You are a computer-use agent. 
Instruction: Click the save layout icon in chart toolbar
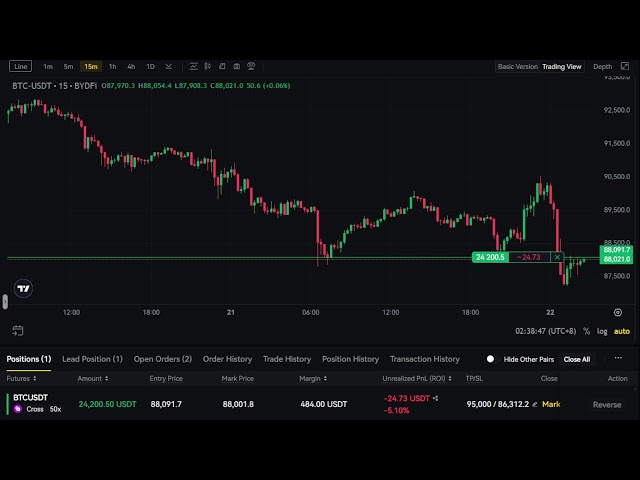(222, 66)
